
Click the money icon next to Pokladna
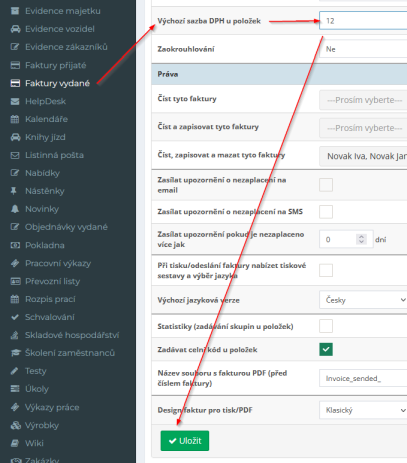[x=15, y=245]
